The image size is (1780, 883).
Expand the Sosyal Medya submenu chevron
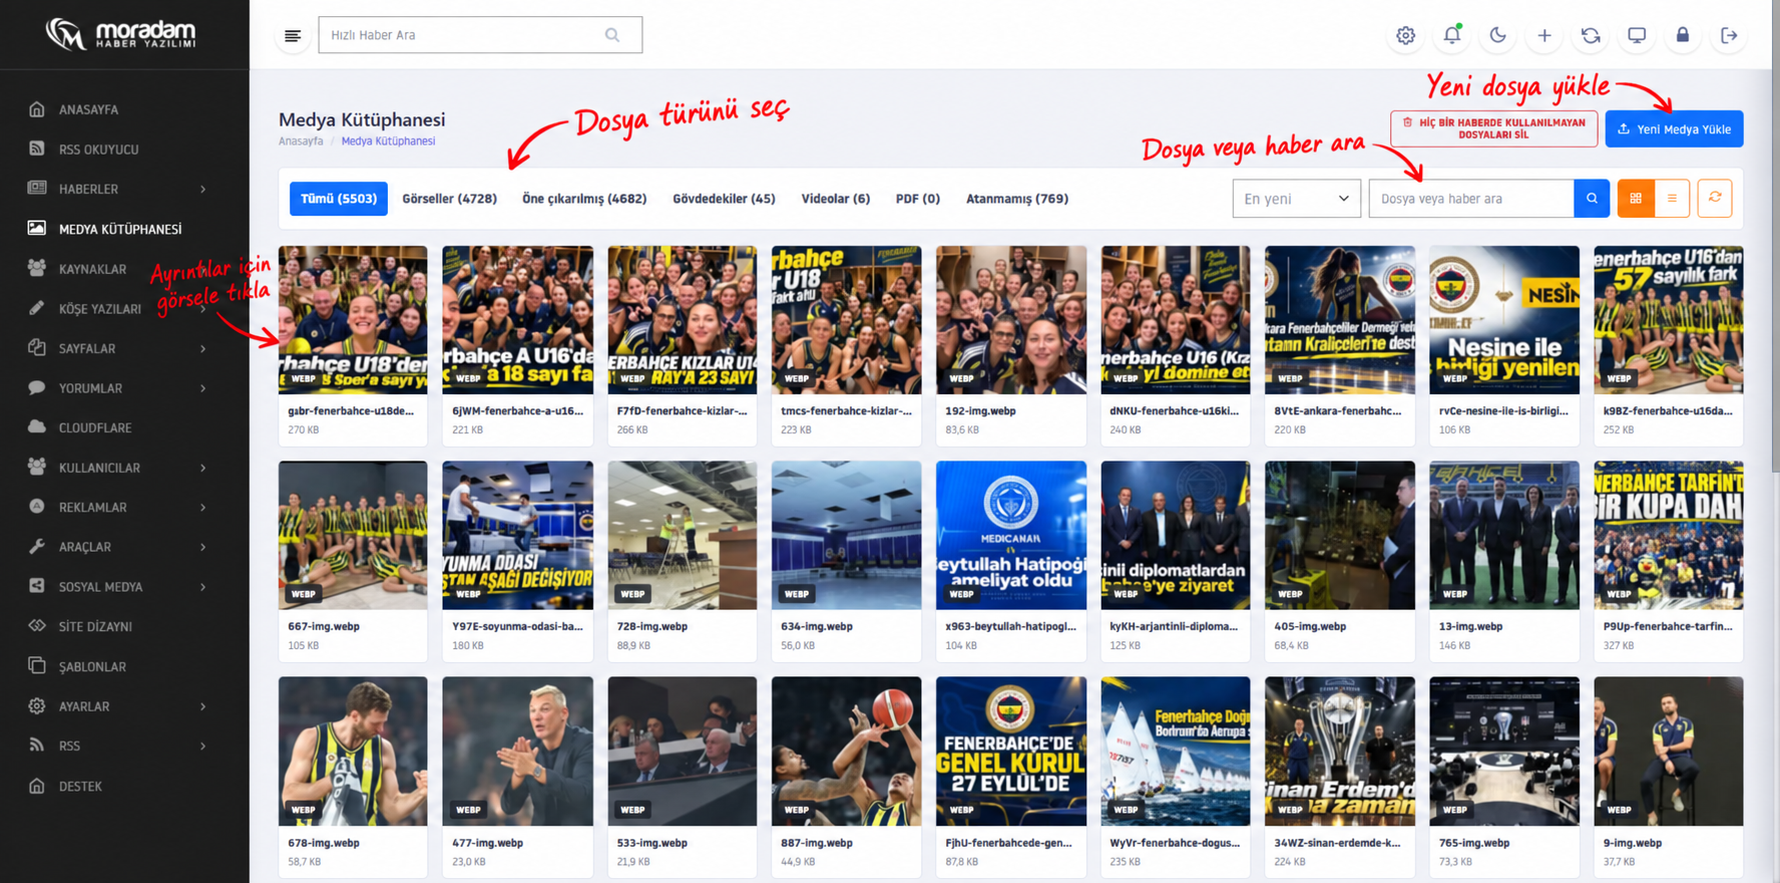pos(203,587)
